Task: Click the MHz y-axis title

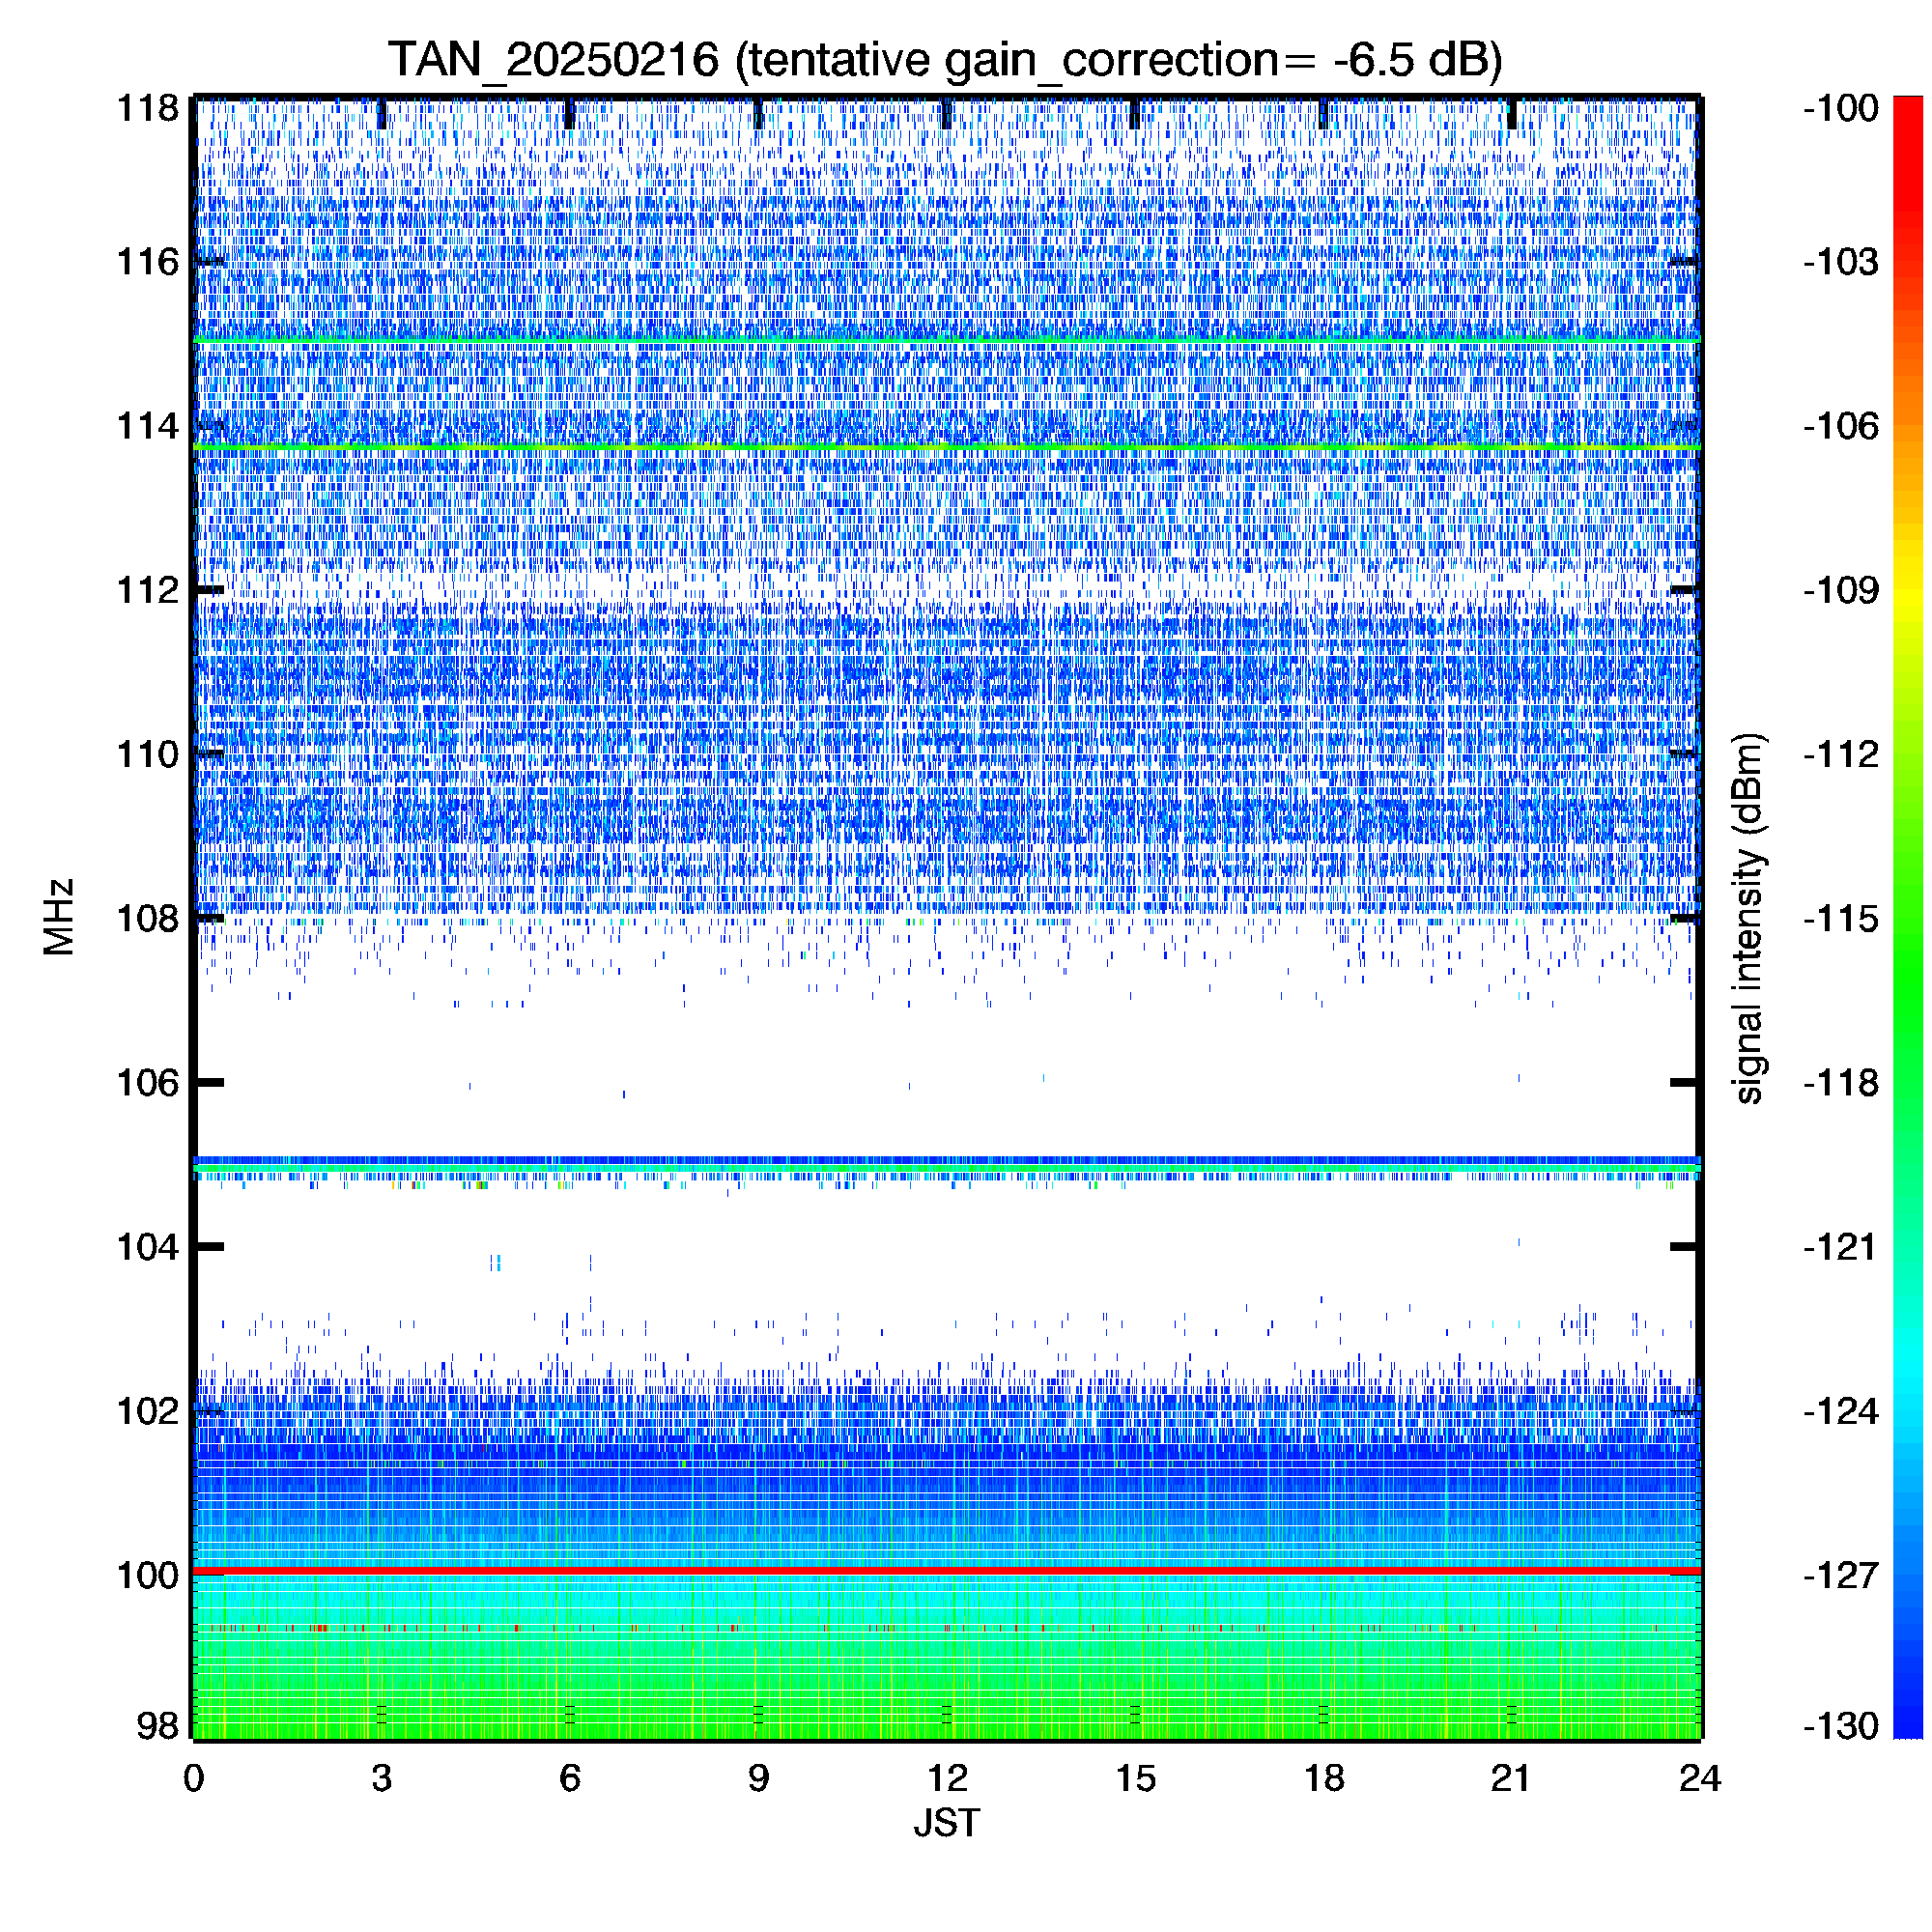Action: 59,917
